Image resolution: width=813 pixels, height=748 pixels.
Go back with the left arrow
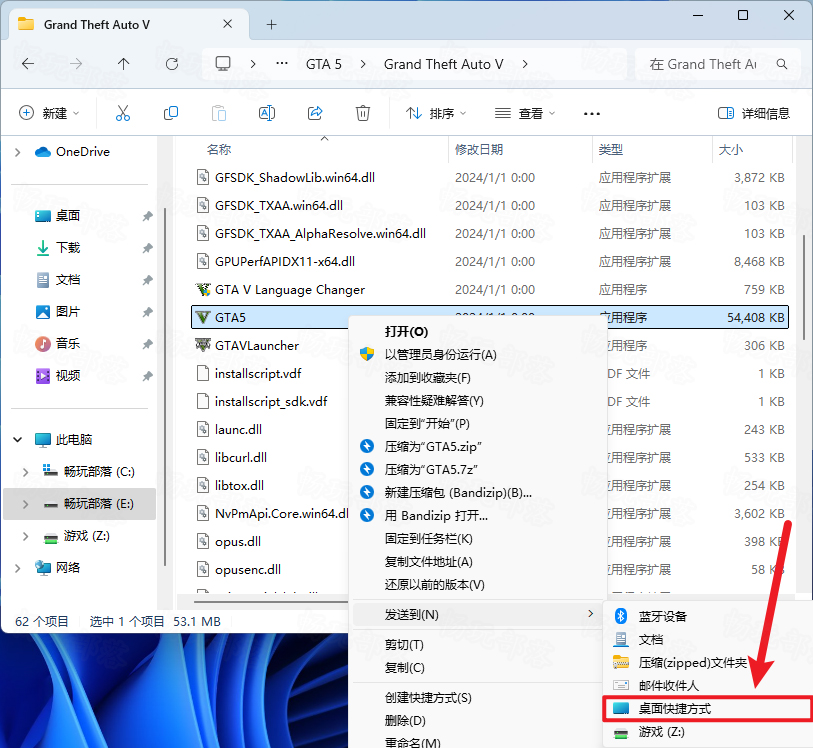[x=28, y=64]
